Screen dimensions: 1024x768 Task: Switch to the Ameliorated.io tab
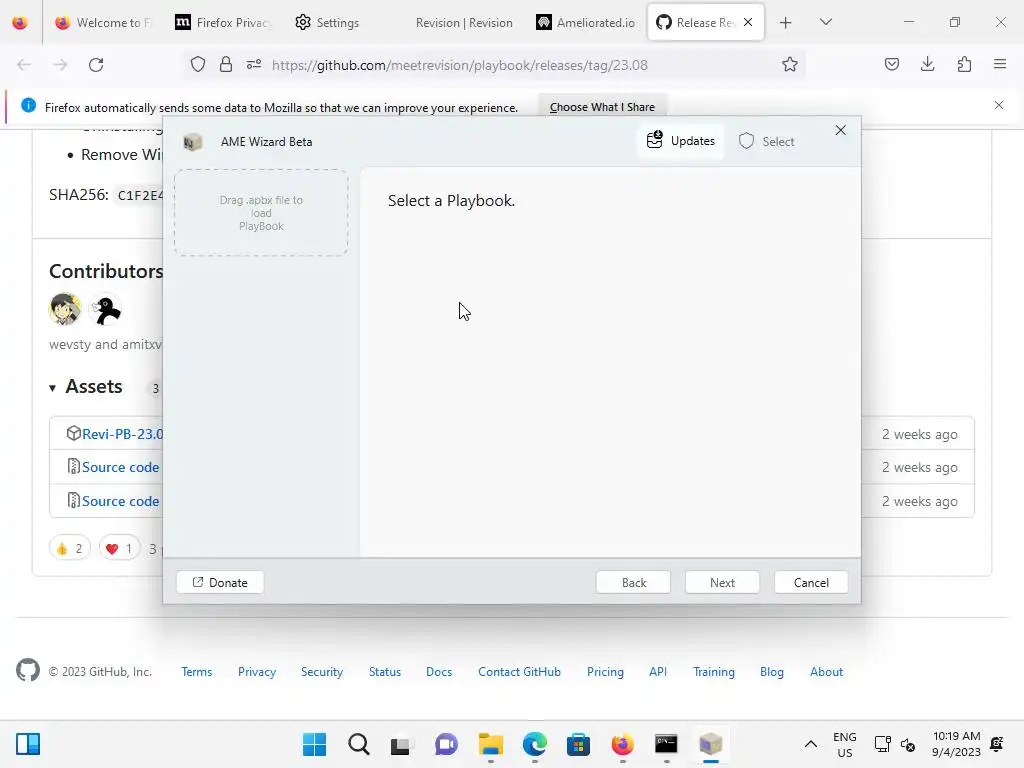click(x=585, y=22)
